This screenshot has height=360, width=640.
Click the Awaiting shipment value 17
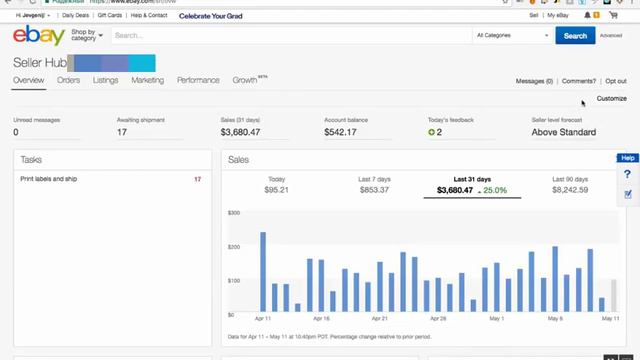pyautogui.click(x=122, y=132)
